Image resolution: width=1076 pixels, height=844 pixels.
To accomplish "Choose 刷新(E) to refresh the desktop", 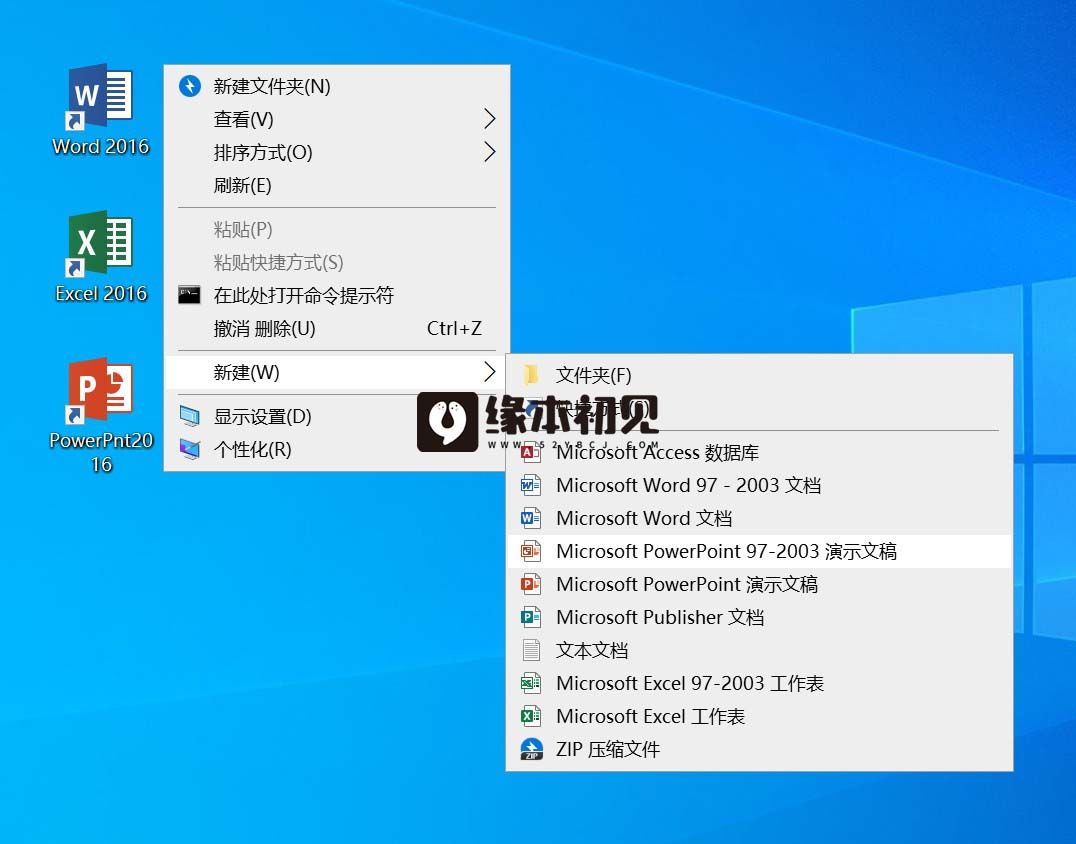I will pos(337,185).
